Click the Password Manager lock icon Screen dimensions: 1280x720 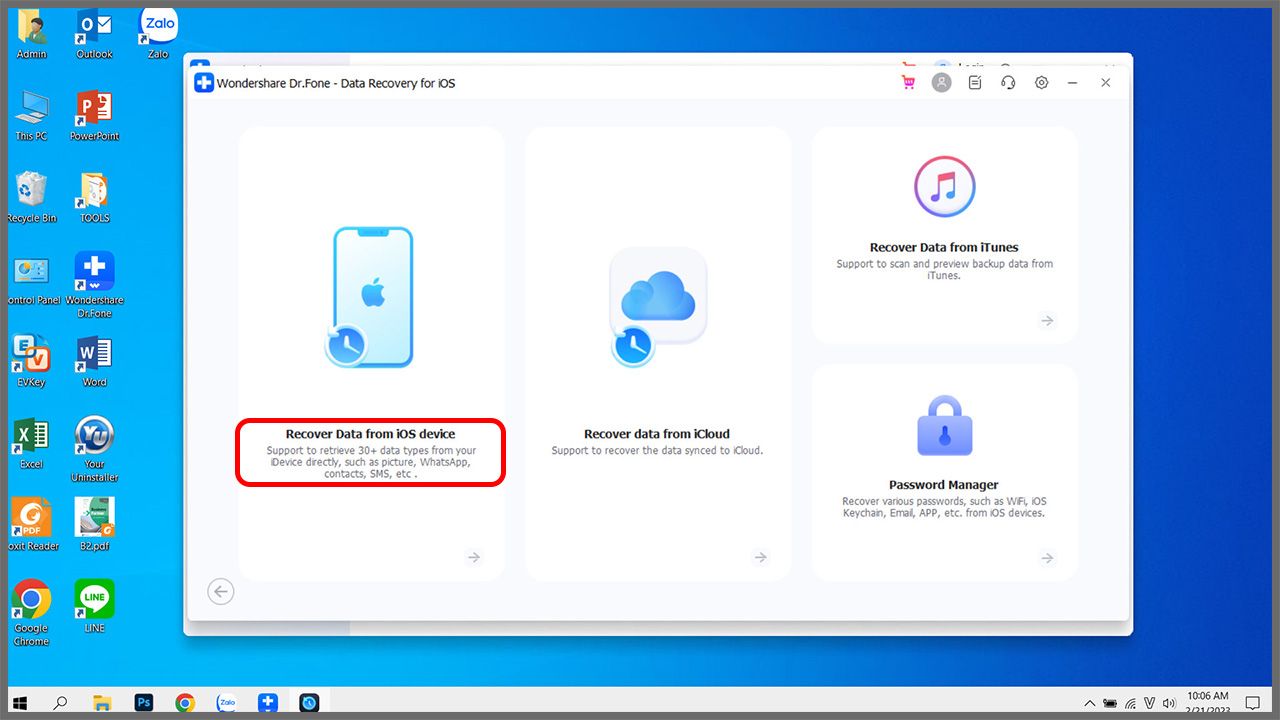[x=944, y=425]
